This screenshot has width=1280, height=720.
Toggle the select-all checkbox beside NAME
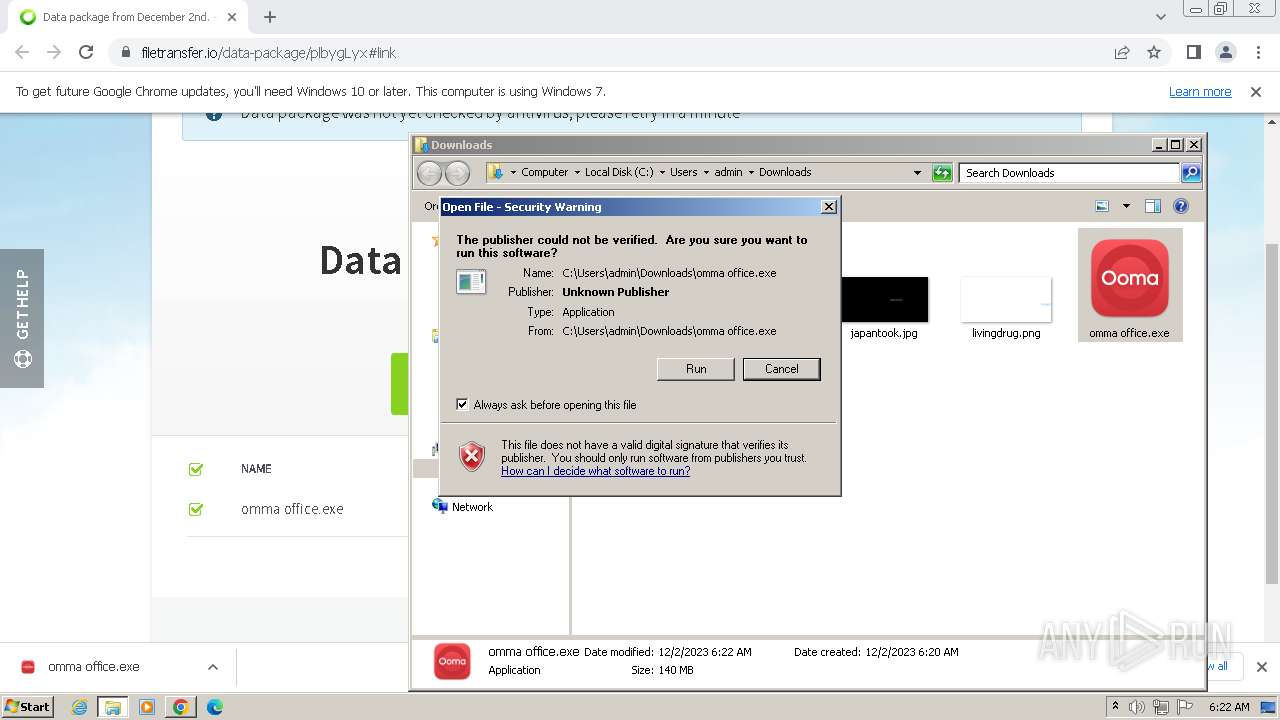tap(196, 469)
